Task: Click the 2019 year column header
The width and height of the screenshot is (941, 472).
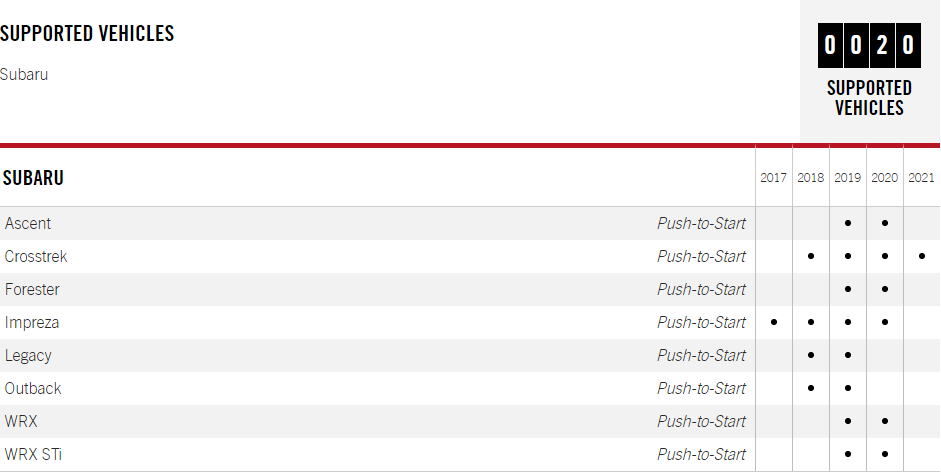Action: tap(848, 178)
